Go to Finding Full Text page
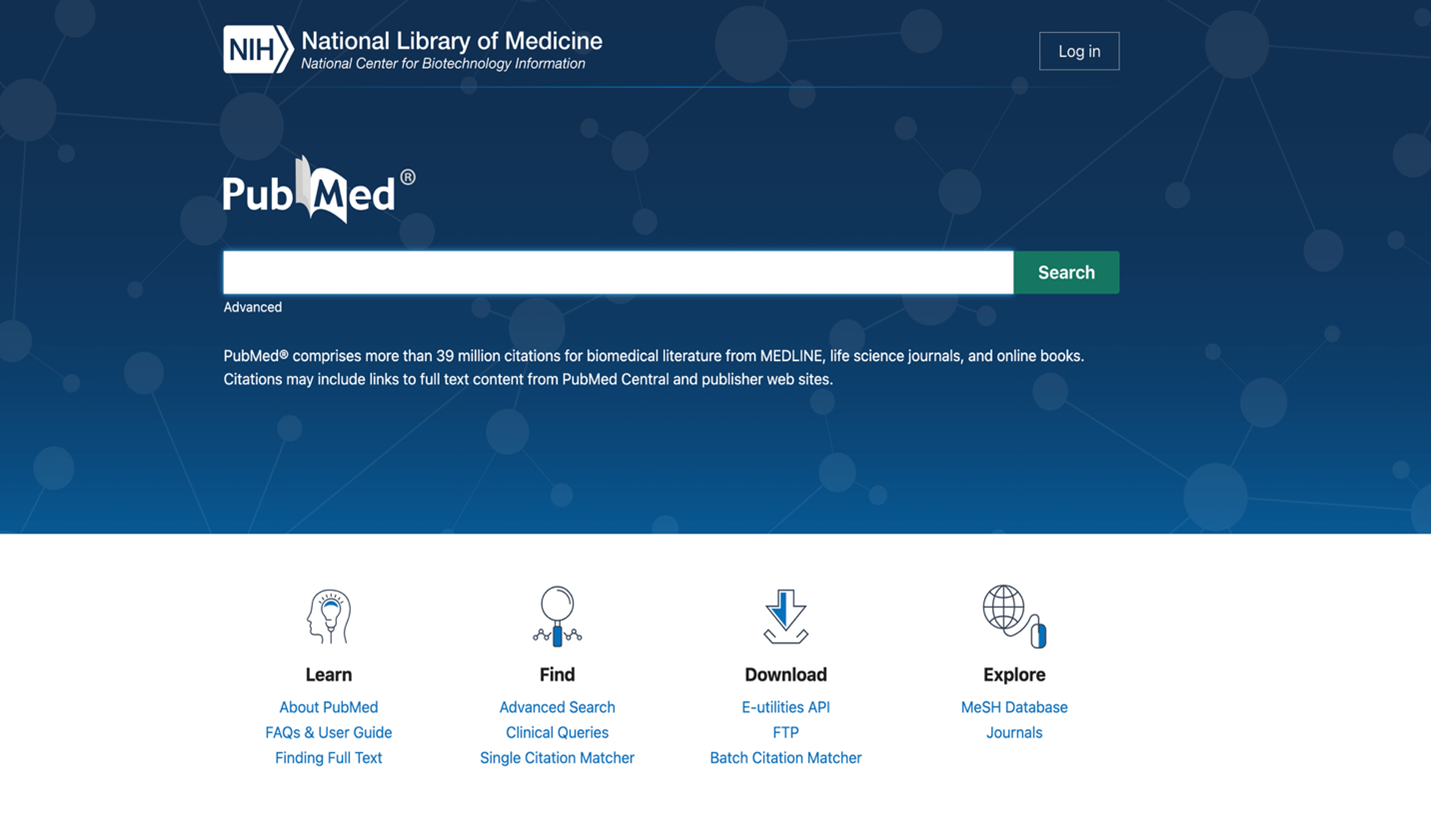This screenshot has width=1431, height=836. [328, 758]
